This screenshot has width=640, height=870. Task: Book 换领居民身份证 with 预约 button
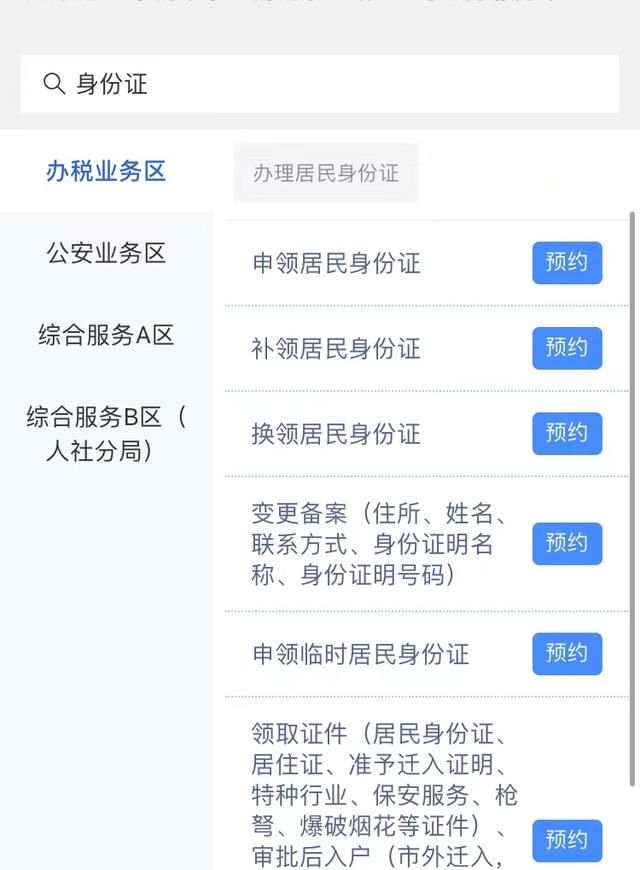click(567, 433)
